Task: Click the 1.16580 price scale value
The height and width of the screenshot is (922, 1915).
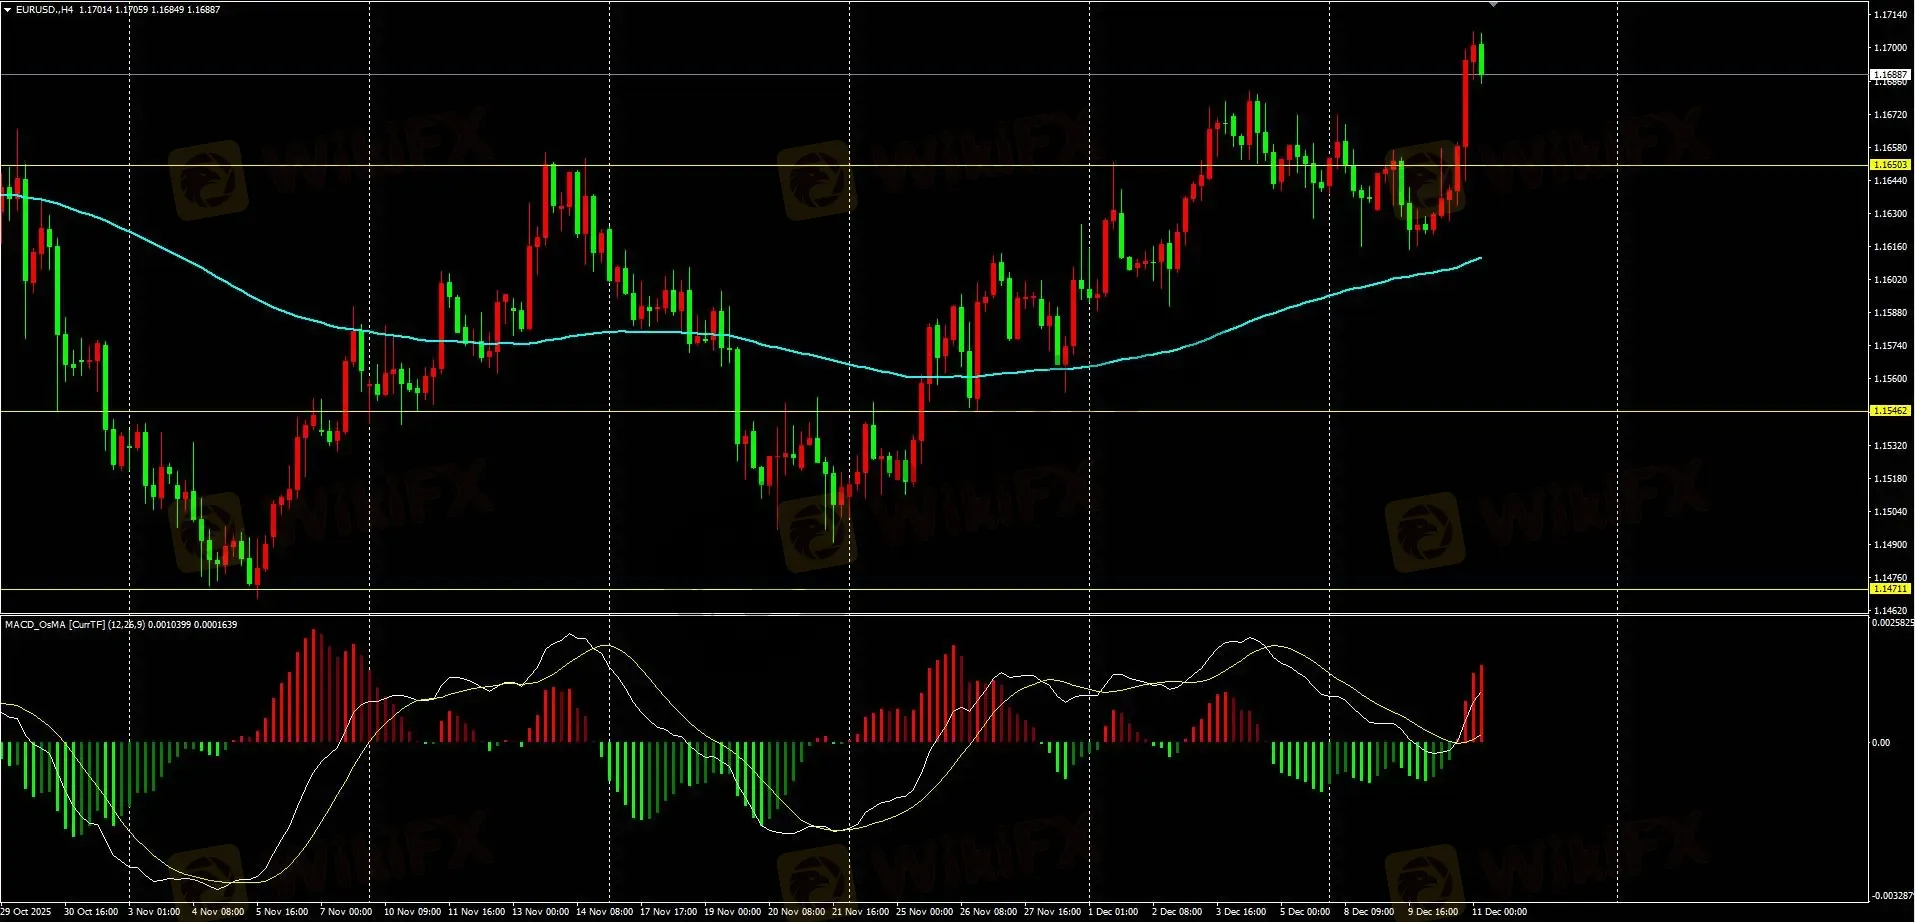Action: 1890,148
